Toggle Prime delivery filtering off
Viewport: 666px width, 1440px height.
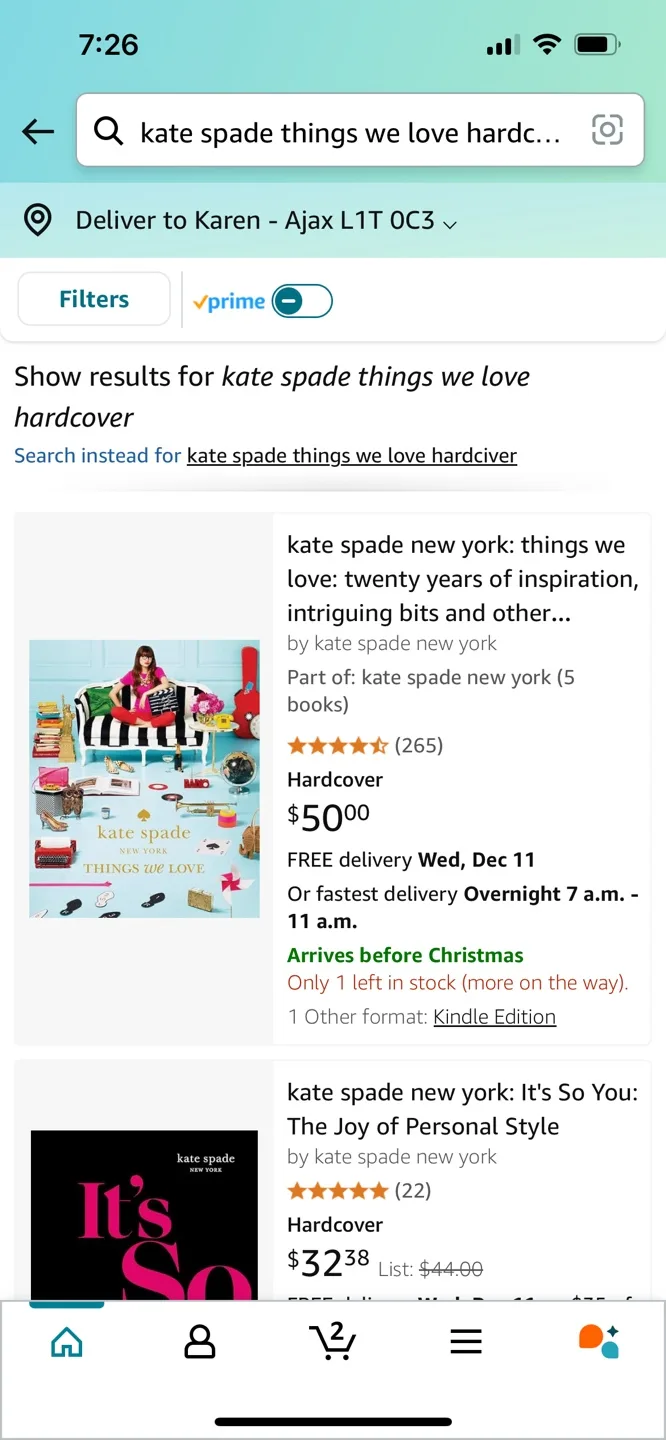303,300
